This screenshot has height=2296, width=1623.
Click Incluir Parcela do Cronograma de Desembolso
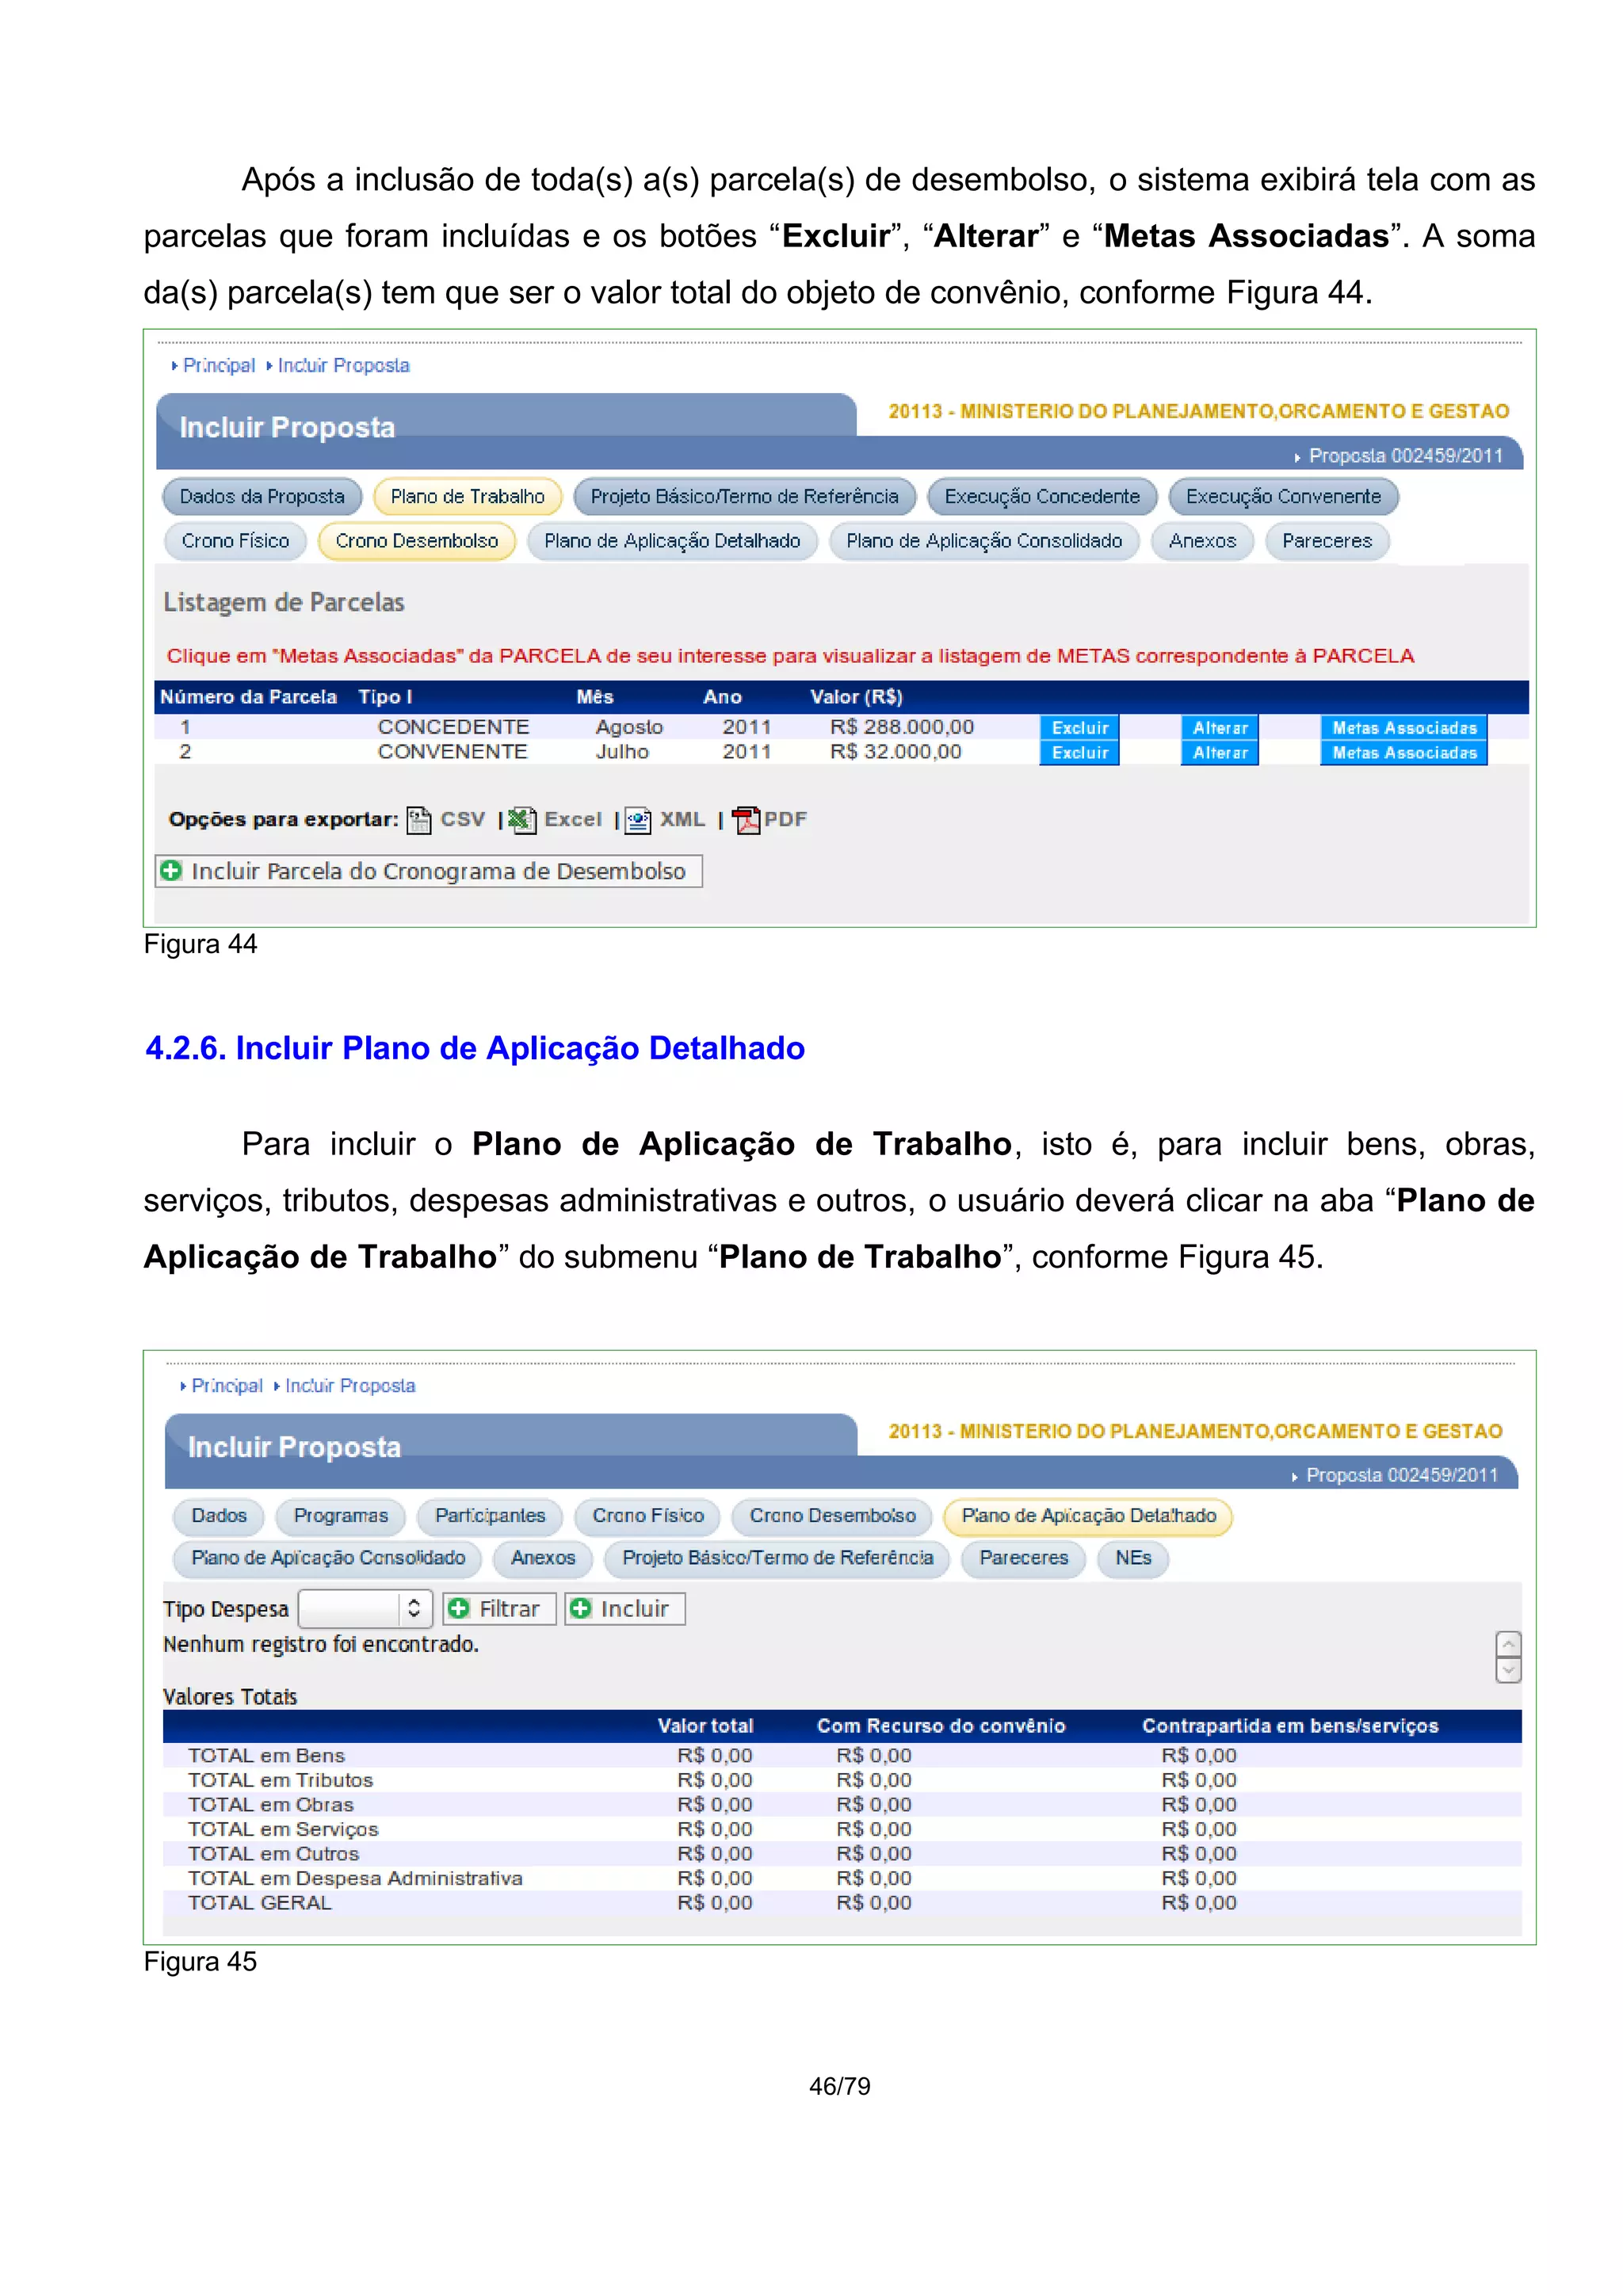tap(429, 871)
